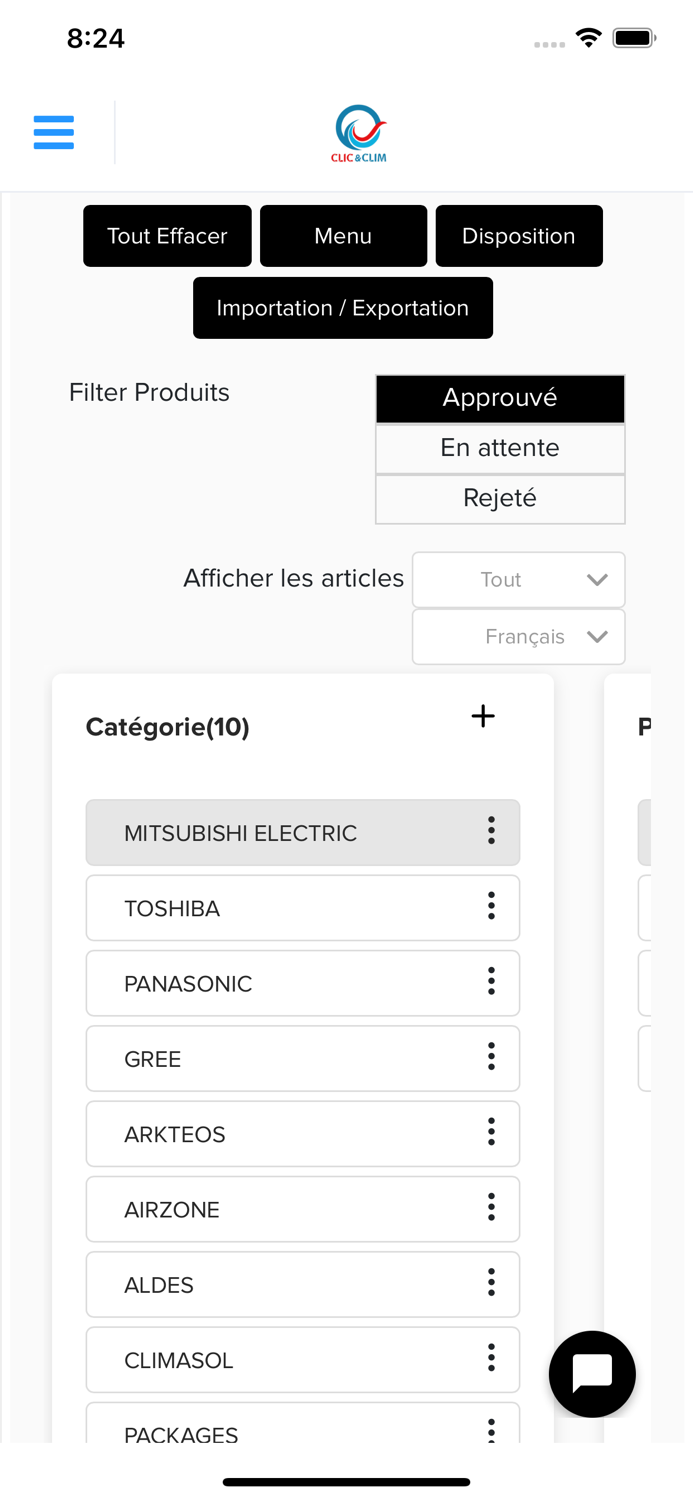Open the three-dot menu for TOSHIBA
The width and height of the screenshot is (693, 1500).
pyautogui.click(x=491, y=907)
